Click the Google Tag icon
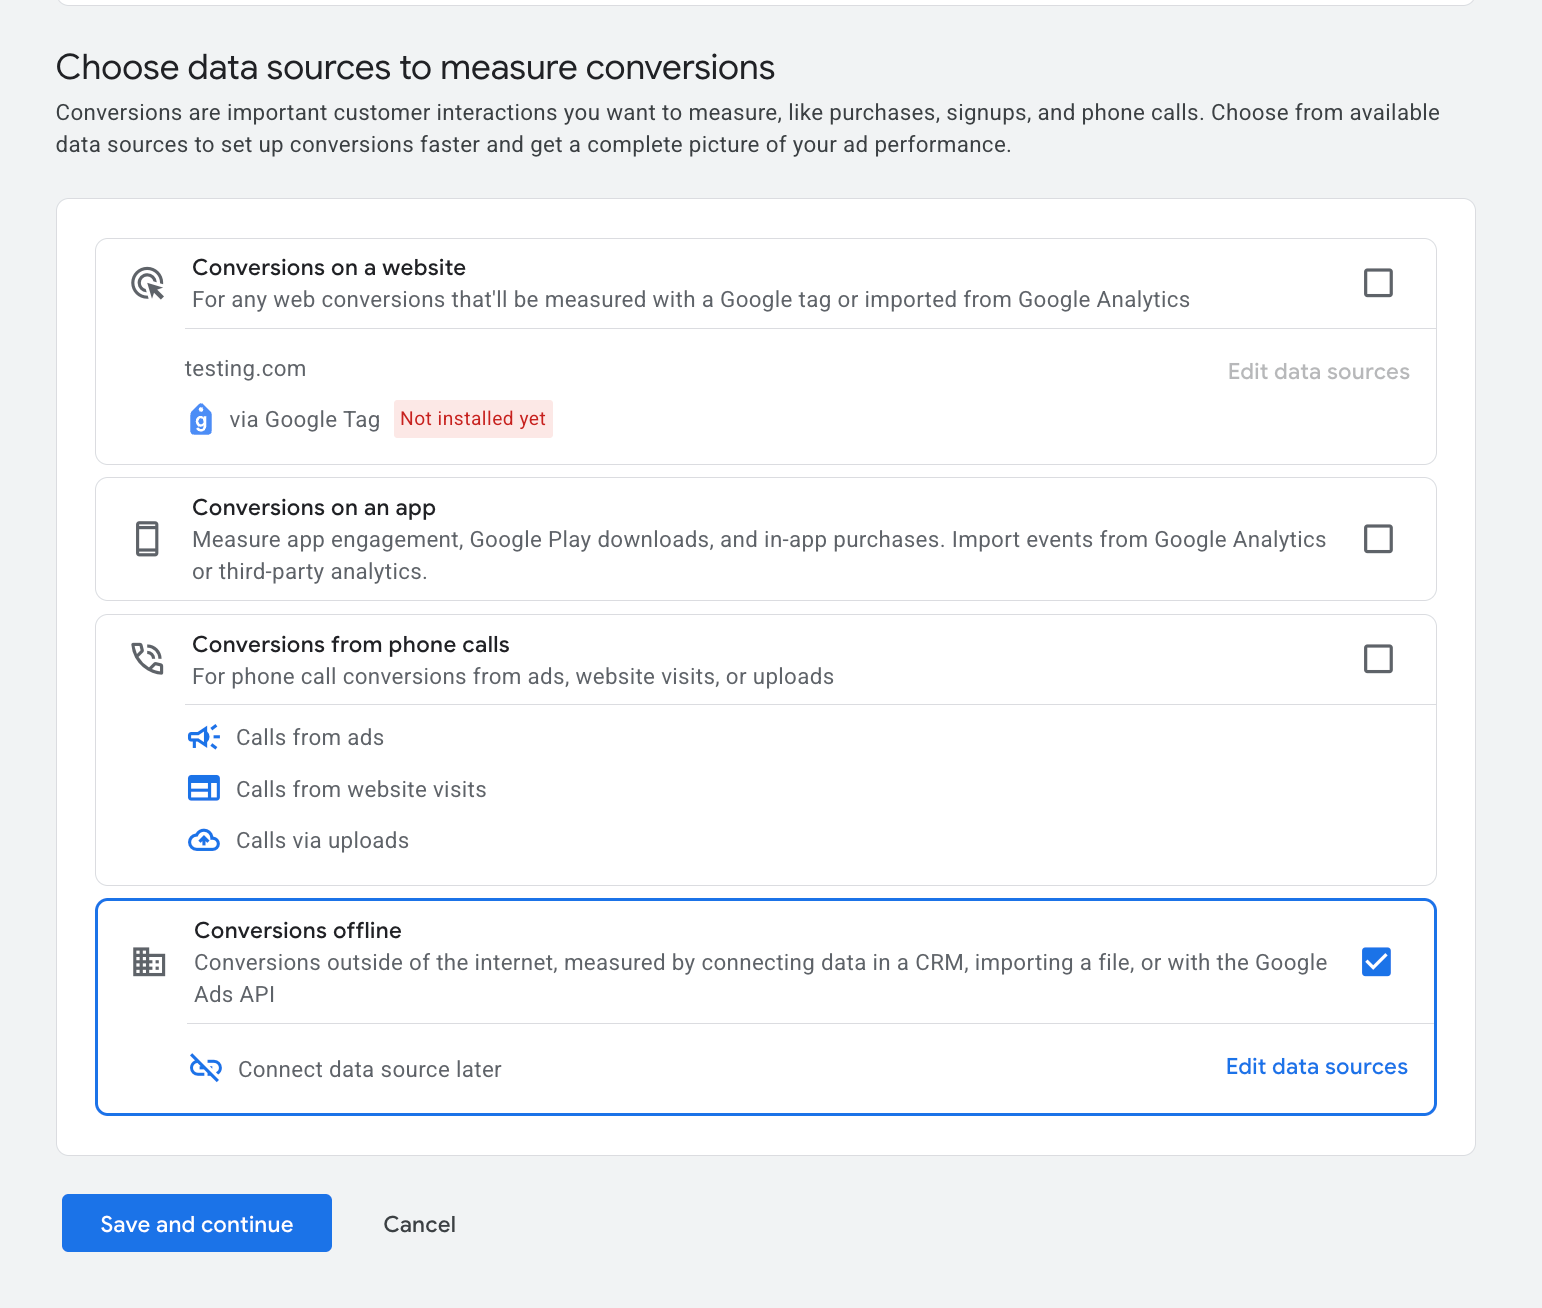 tap(201, 419)
